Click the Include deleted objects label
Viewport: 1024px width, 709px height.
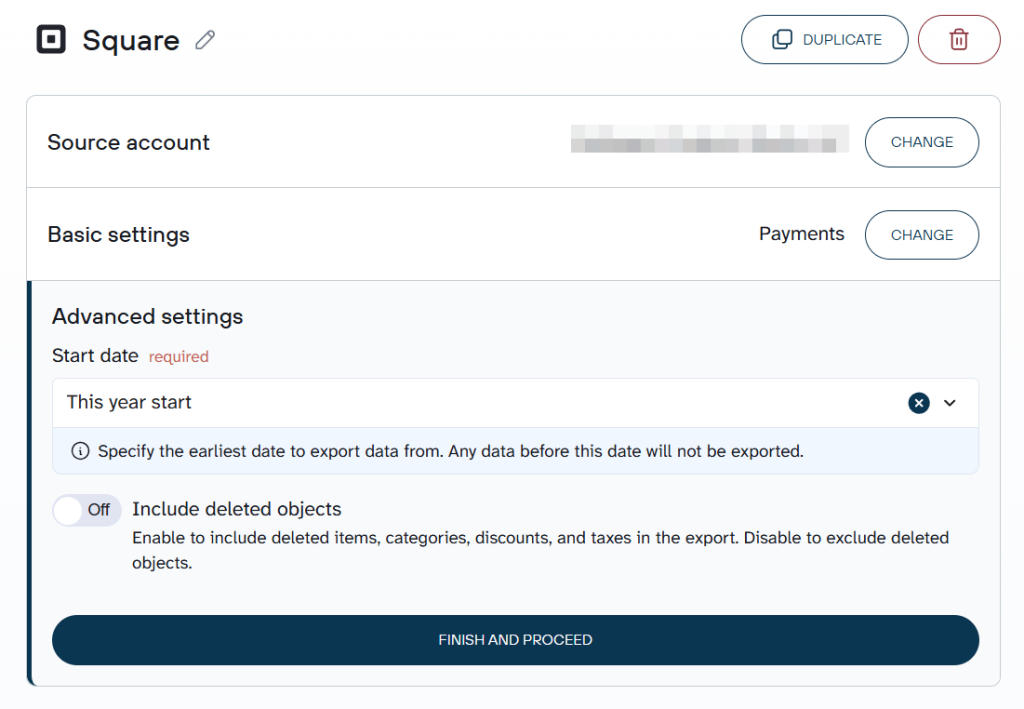[x=237, y=509]
